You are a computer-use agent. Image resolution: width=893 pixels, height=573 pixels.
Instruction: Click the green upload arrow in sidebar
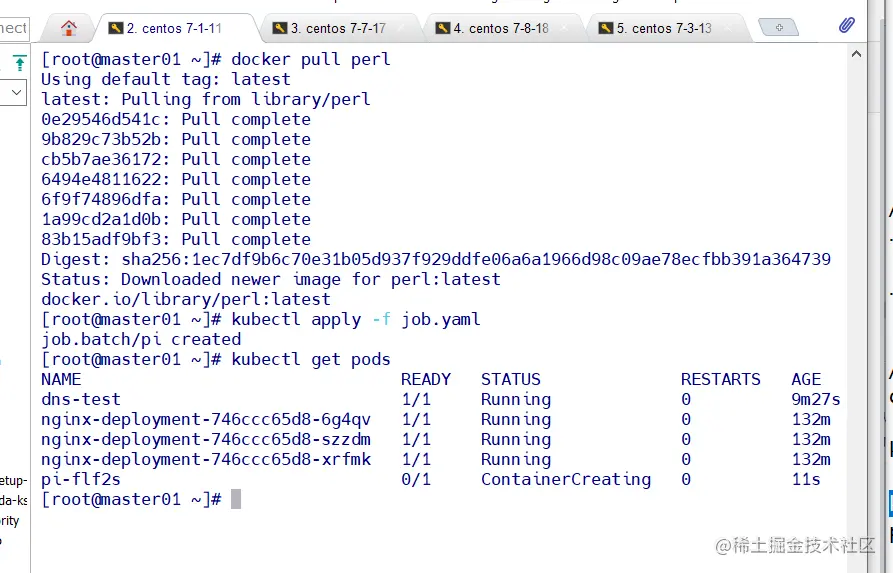coord(18,63)
